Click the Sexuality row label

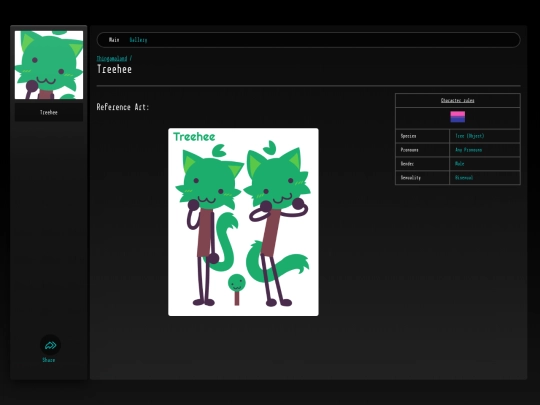411,178
